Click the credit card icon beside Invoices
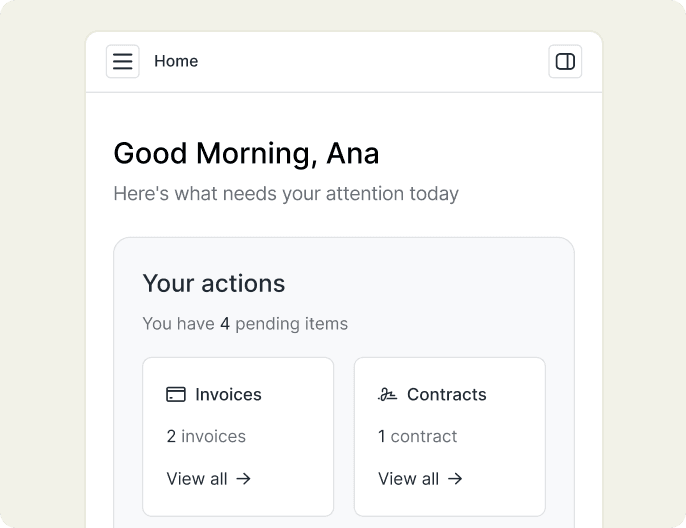The image size is (686, 528). (x=176, y=394)
